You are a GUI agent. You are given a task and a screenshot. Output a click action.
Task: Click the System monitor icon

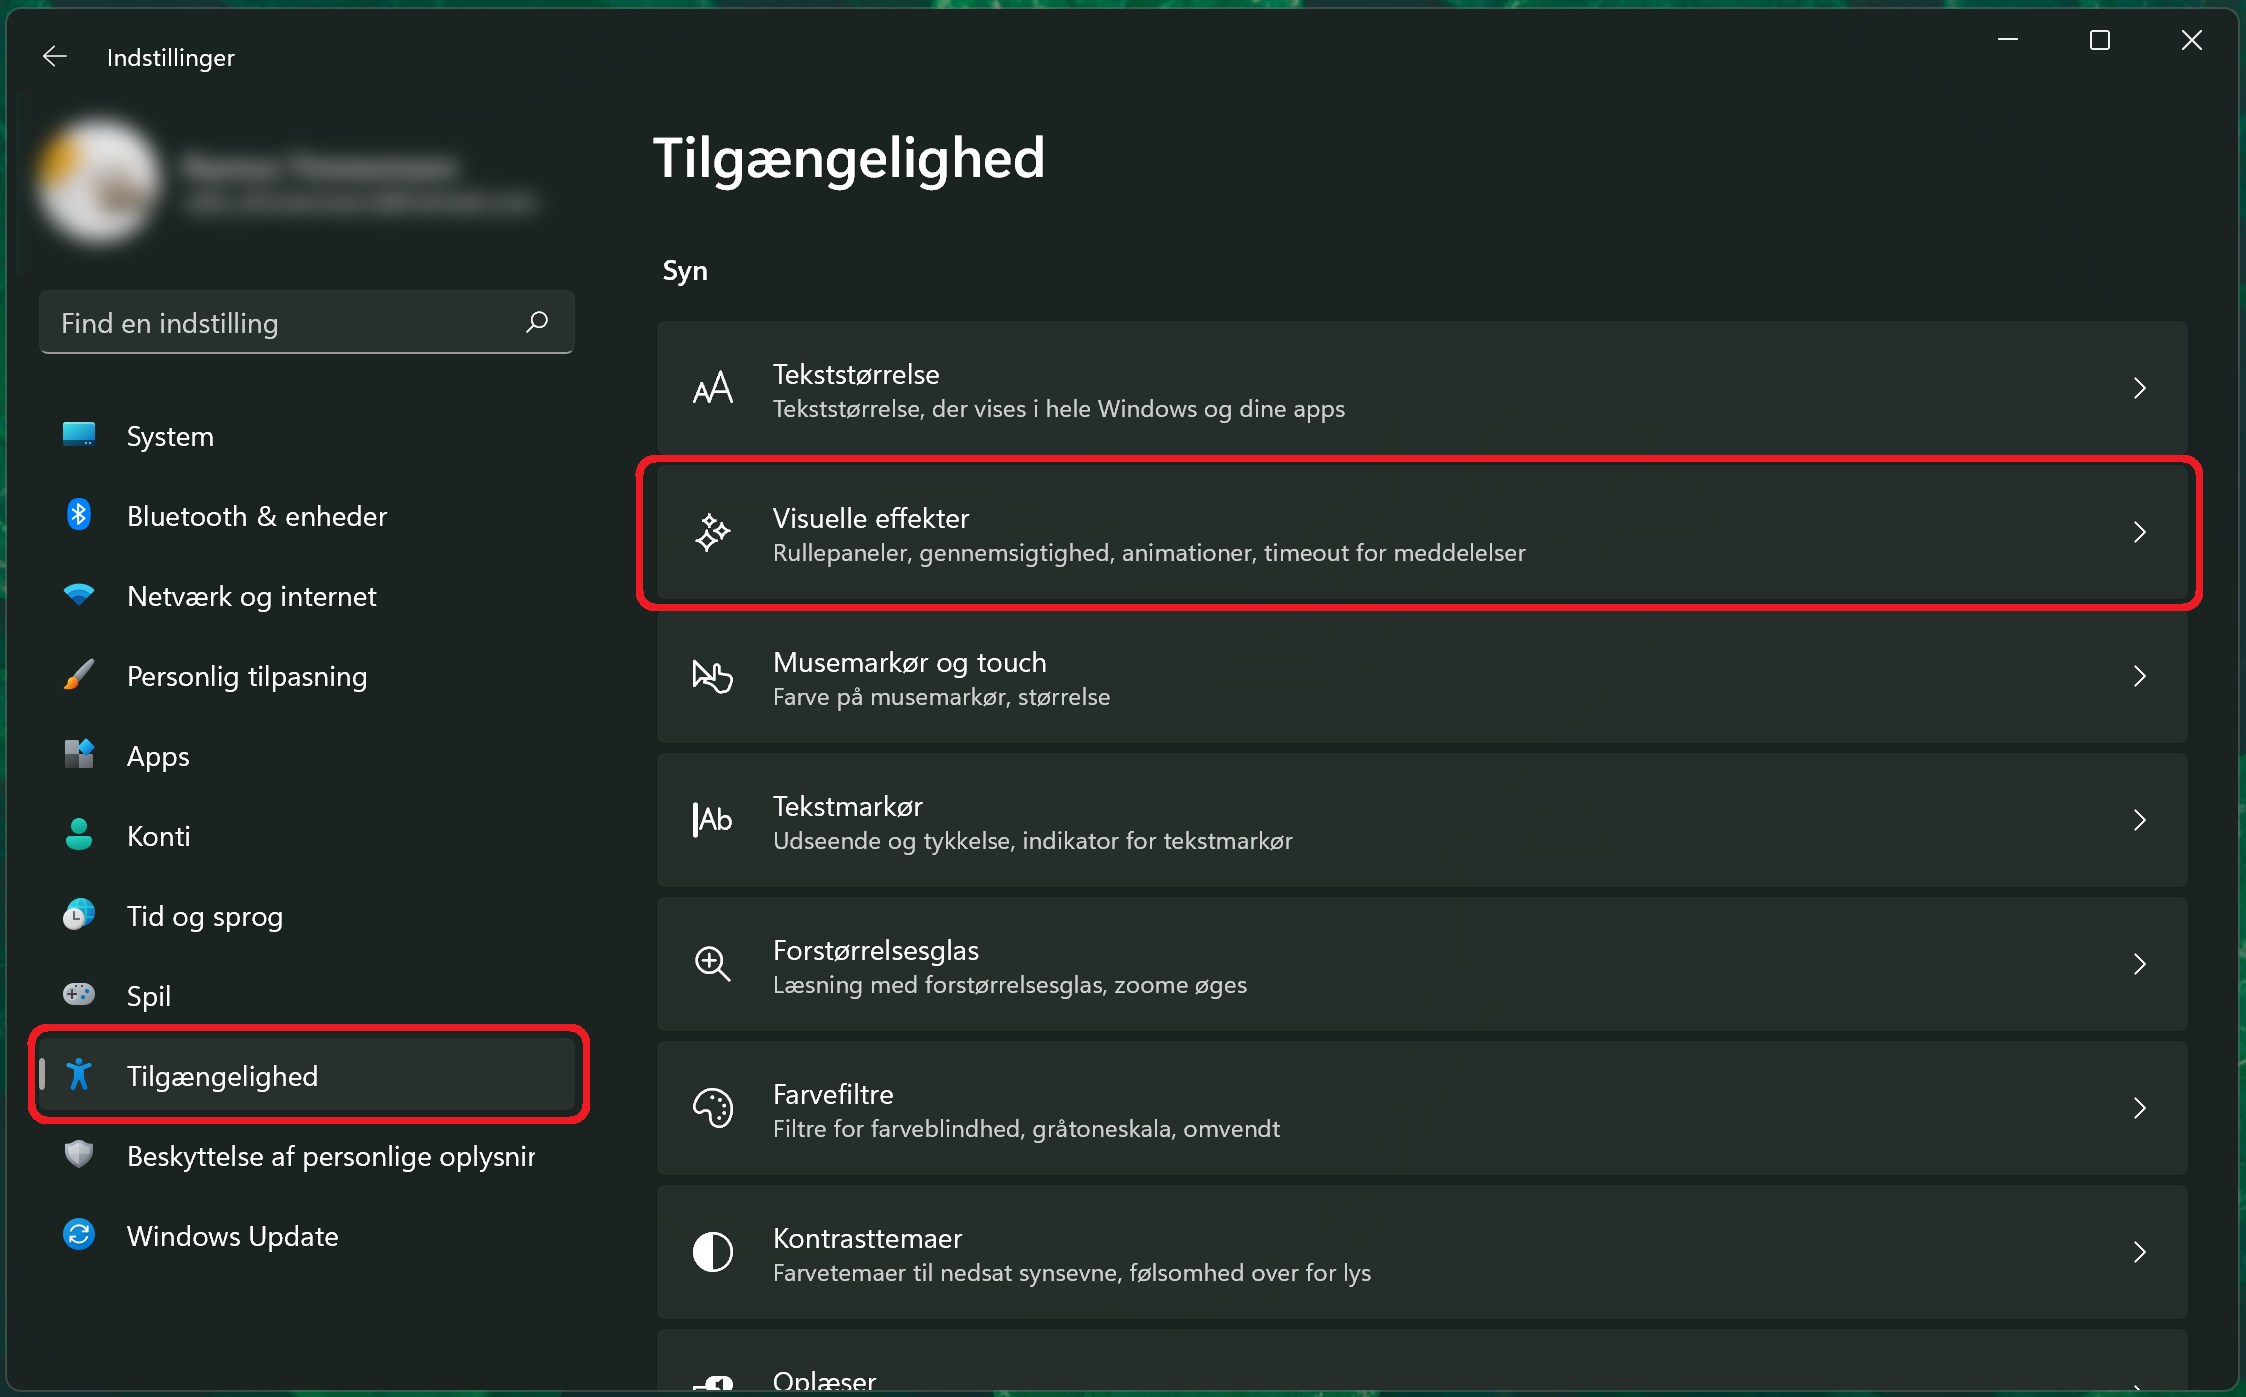tap(79, 435)
